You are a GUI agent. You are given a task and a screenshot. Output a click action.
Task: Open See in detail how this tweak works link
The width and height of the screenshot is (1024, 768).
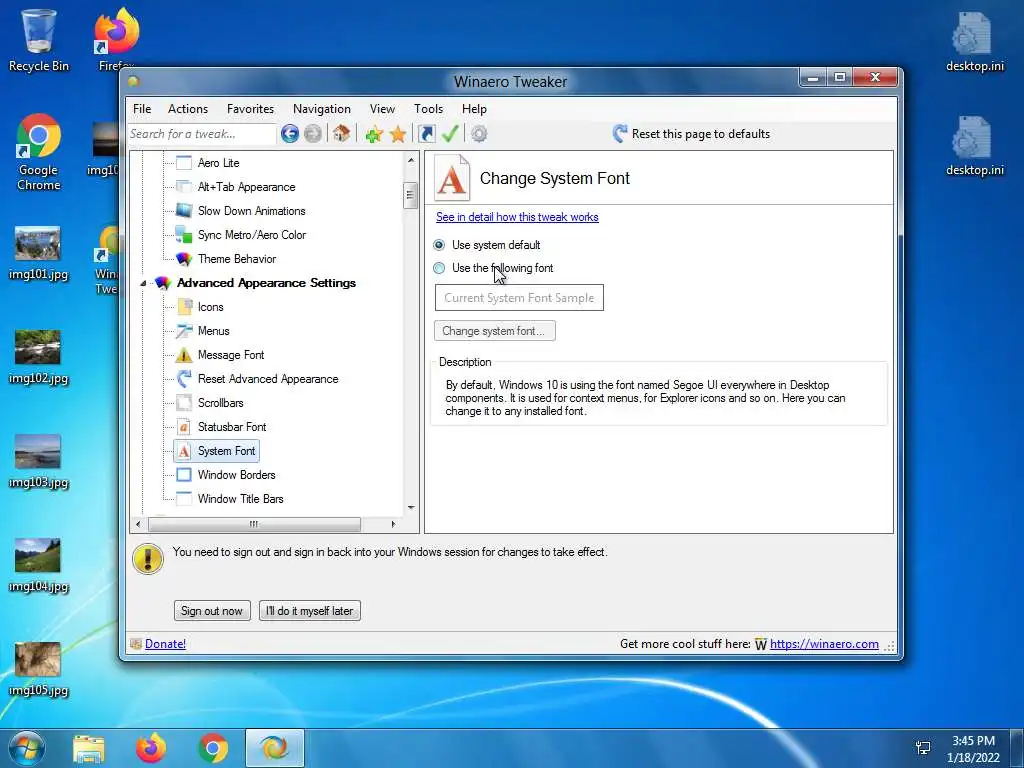[x=517, y=217]
